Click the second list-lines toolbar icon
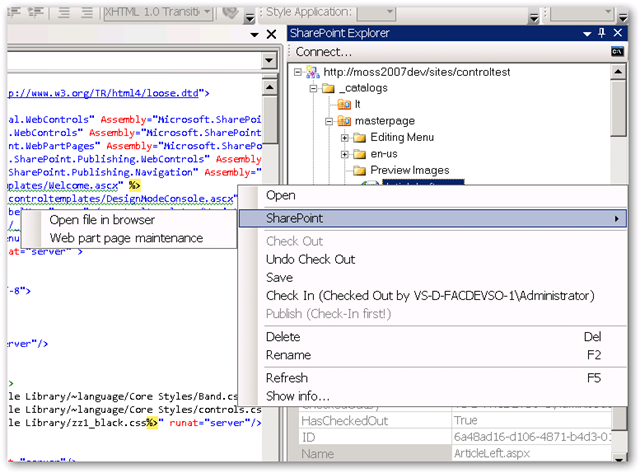Image resolution: width=640 pixels, height=473 pixels. (87, 13)
